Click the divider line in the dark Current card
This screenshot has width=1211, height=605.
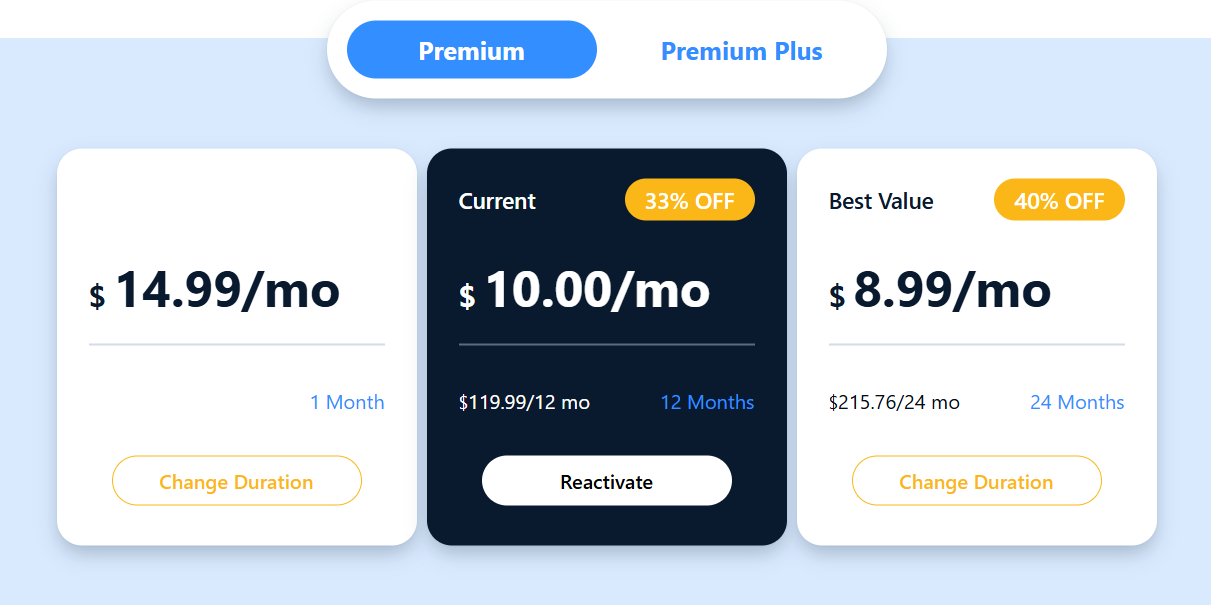point(607,344)
